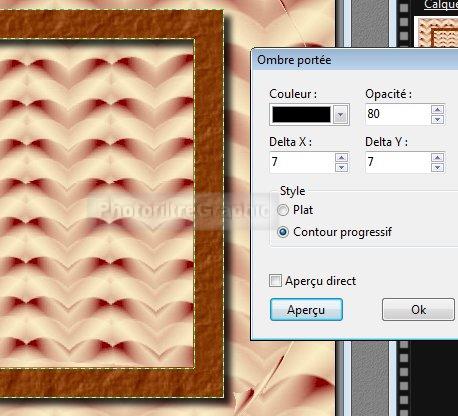Enable the Aperçu direct checkbox

[x=275, y=281]
